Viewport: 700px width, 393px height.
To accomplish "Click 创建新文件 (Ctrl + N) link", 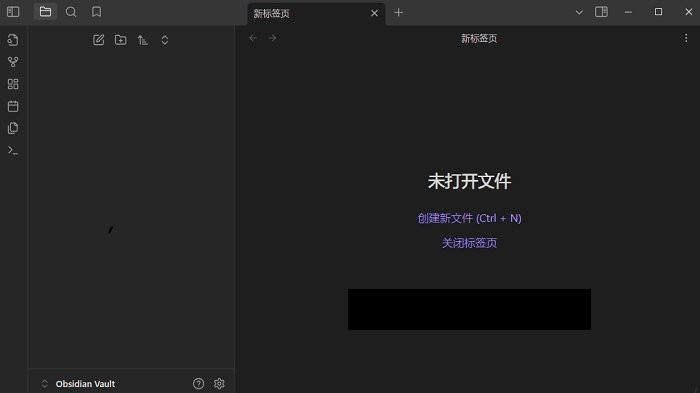I will coord(469,218).
